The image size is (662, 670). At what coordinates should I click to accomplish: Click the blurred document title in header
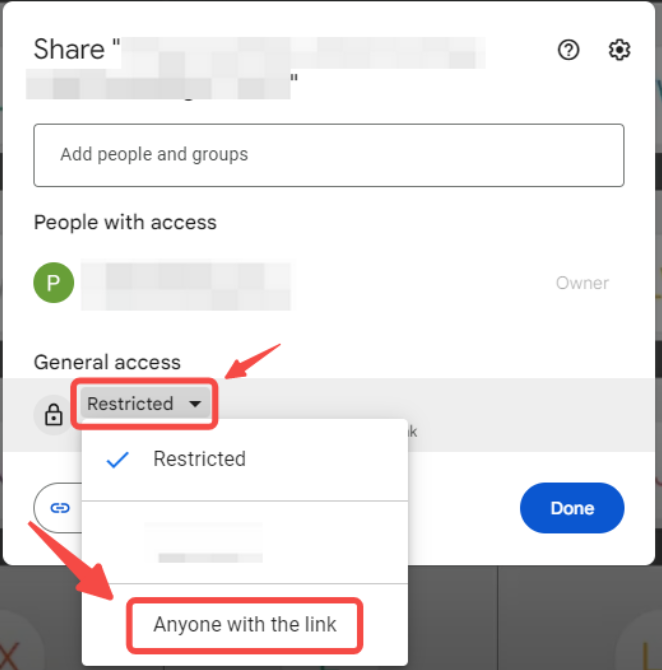pos(256,66)
